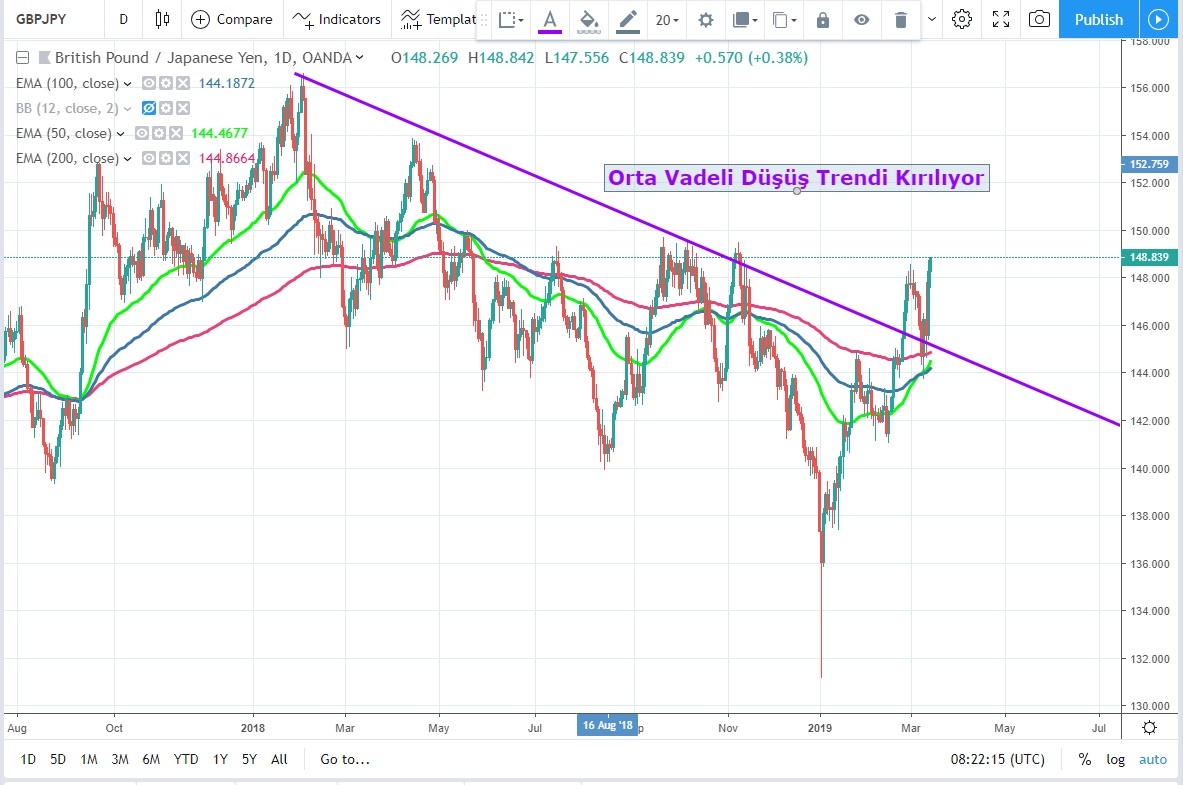Set range to 6M

(151, 759)
